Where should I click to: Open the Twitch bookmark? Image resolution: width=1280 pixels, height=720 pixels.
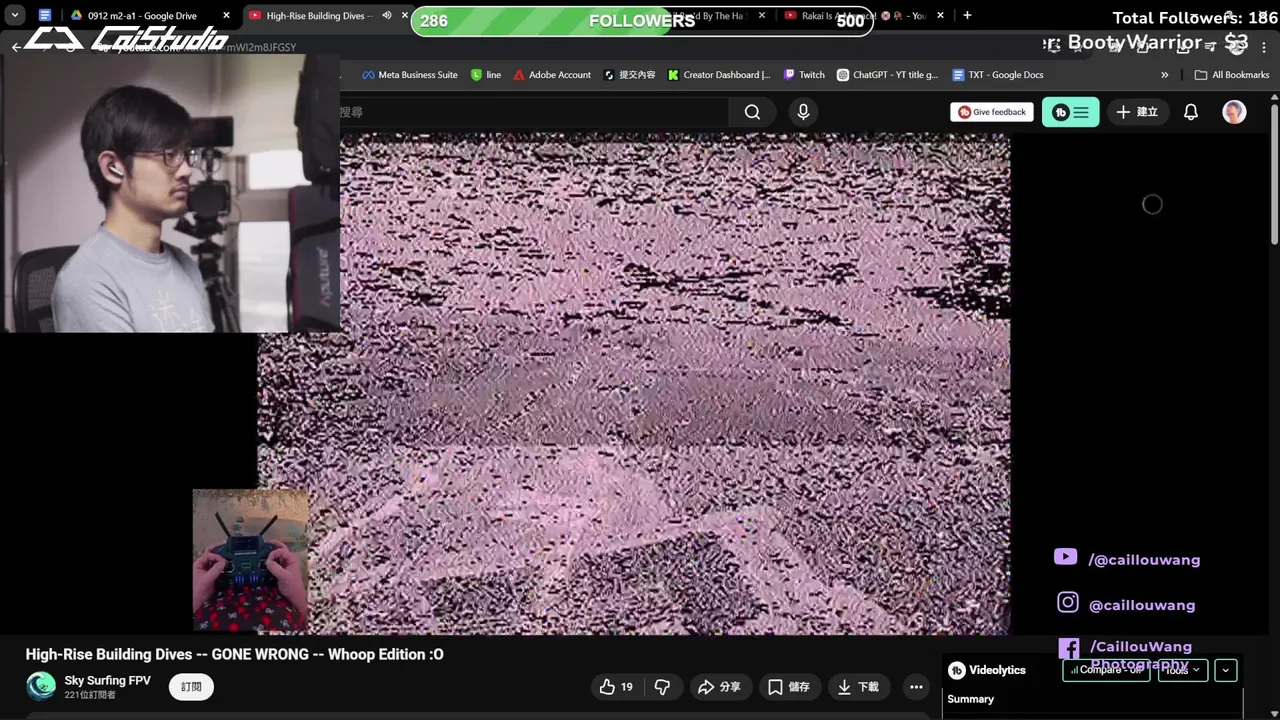804,75
